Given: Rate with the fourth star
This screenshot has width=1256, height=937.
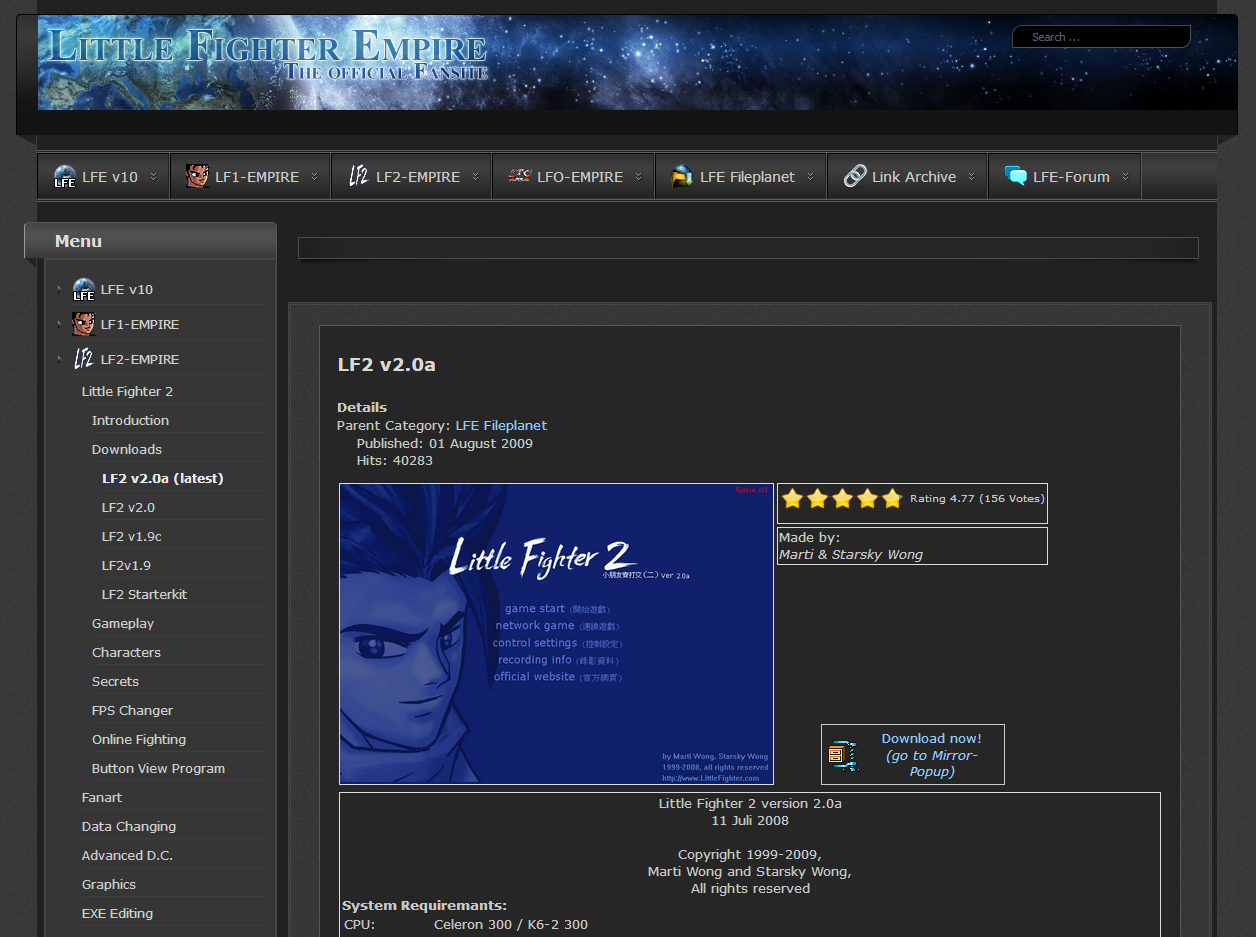Looking at the screenshot, I should pos(867,498).
